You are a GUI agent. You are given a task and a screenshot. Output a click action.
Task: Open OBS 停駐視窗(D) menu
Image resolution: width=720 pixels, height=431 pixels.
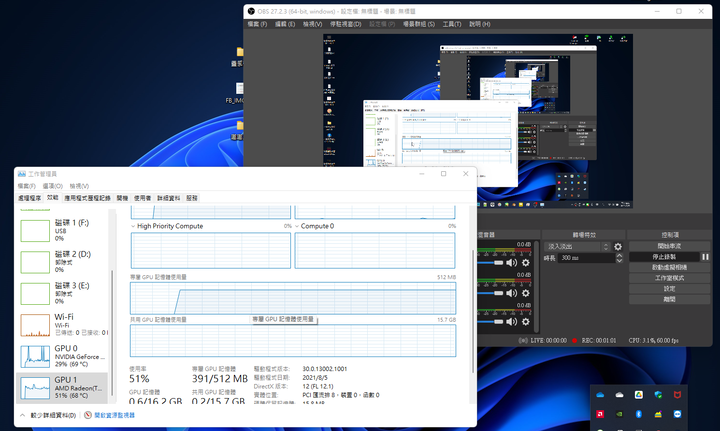click(x=345, y=24)
